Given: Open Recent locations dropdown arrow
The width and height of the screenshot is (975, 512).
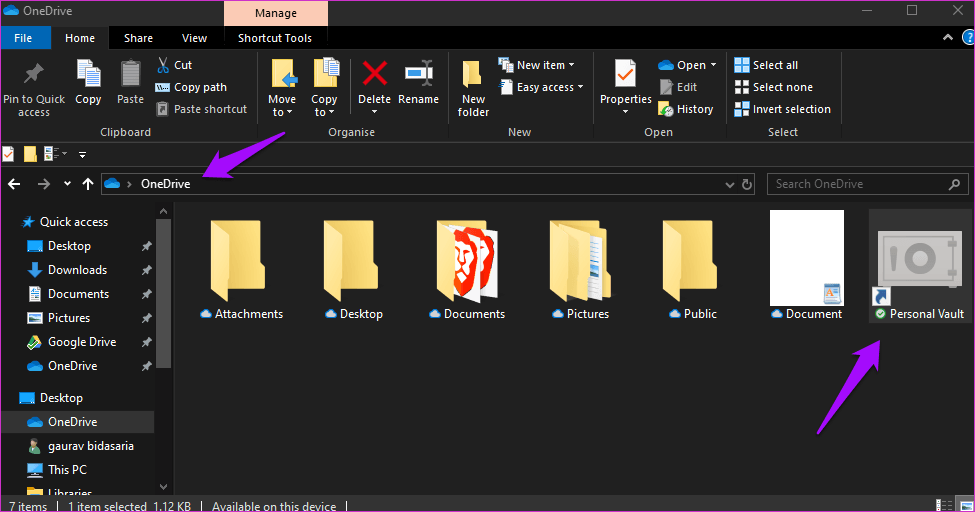Looking at the screenshot, I should 67,184.
